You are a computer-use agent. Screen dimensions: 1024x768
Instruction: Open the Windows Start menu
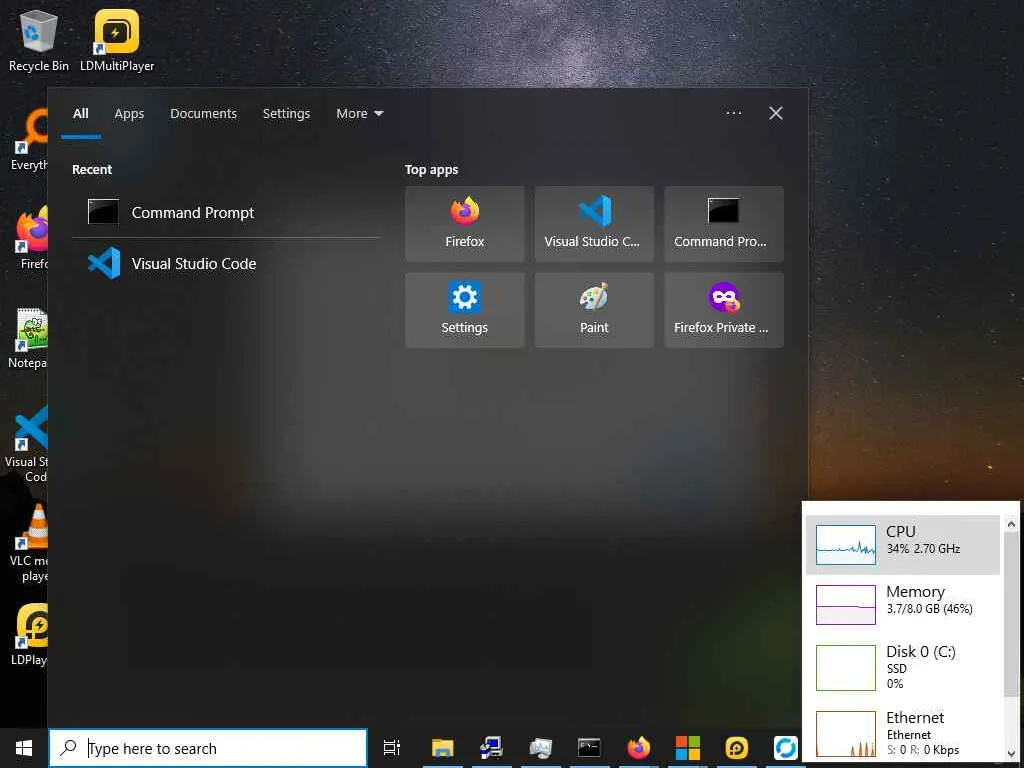point(24,748)
